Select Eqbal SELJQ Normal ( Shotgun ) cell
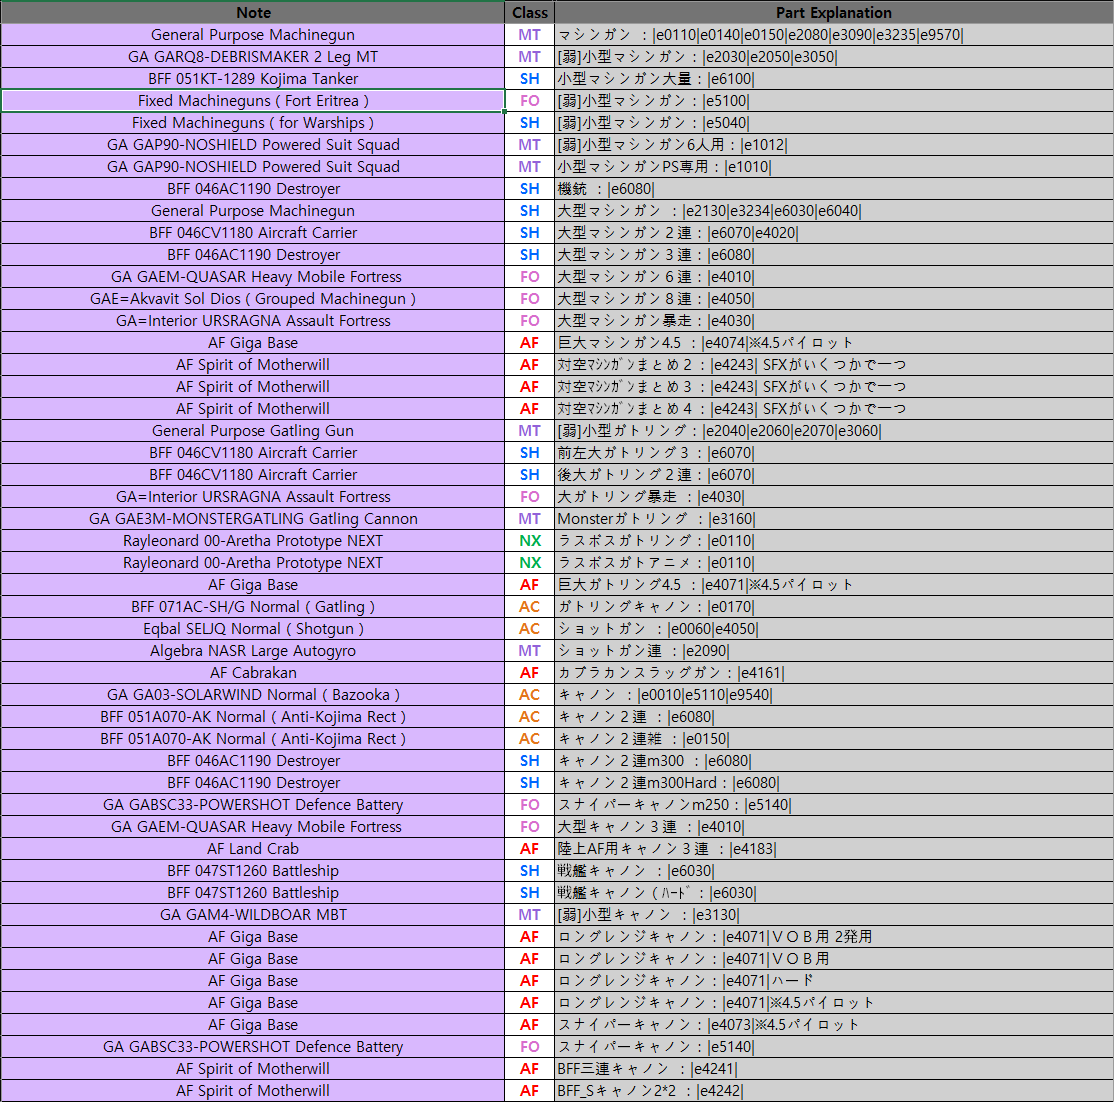Viewport: 1114px width, 1102px height. tap(253, 629)
